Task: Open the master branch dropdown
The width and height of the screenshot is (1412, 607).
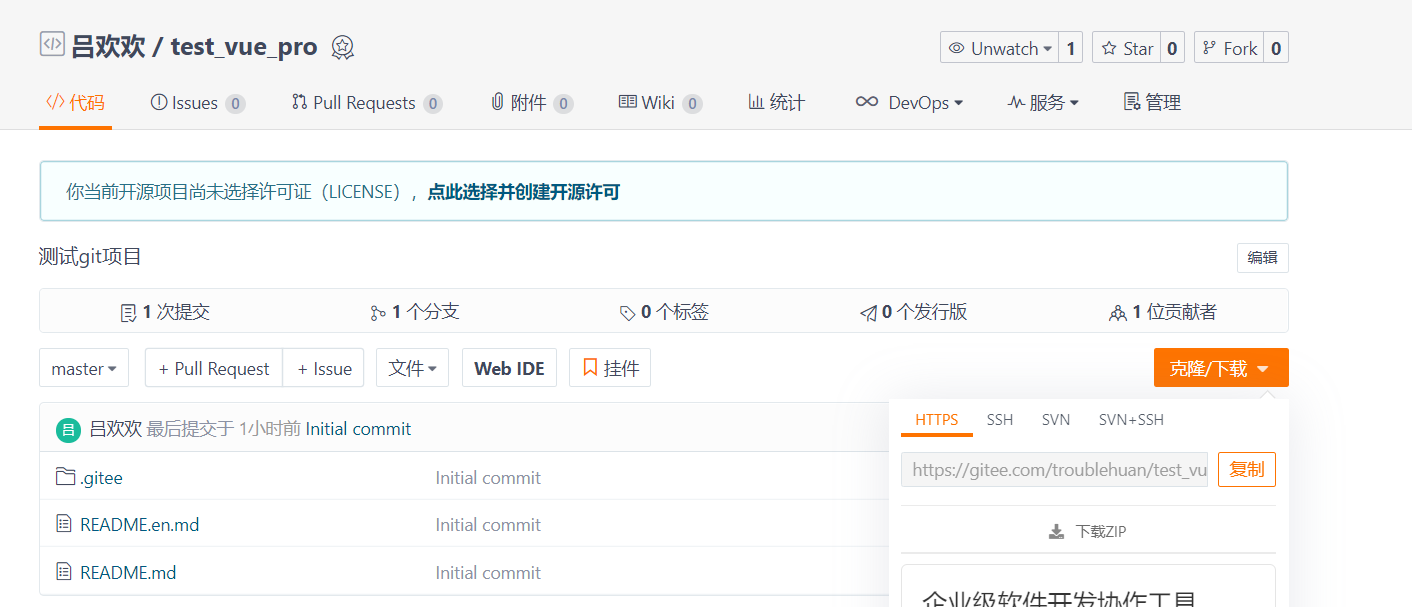Action: [x=84, y=368]
